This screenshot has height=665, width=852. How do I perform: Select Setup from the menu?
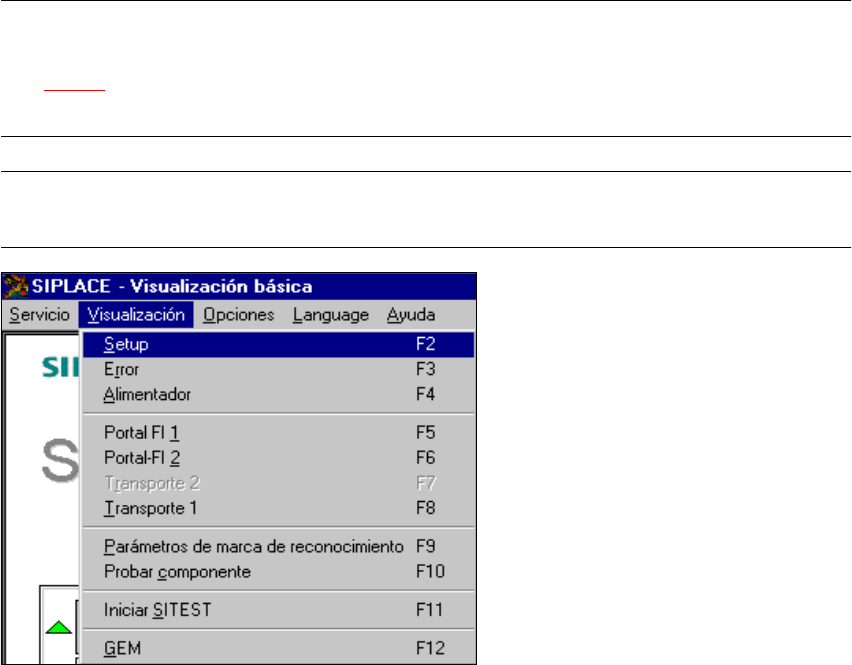[279, 344]
